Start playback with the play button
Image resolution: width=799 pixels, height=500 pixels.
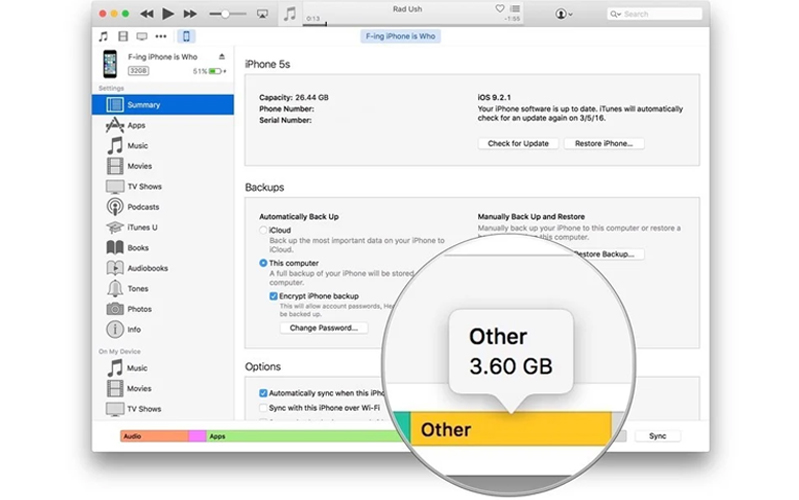[x=168, y=14]
